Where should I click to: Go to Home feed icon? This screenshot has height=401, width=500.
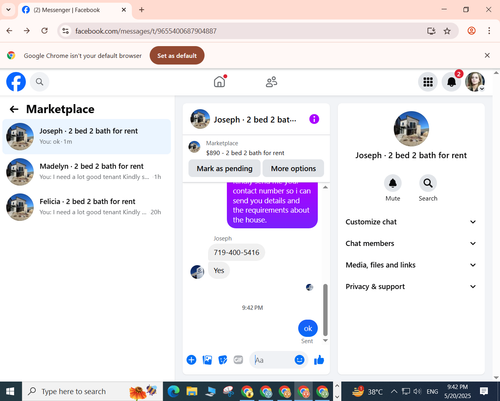coord(219,82)
